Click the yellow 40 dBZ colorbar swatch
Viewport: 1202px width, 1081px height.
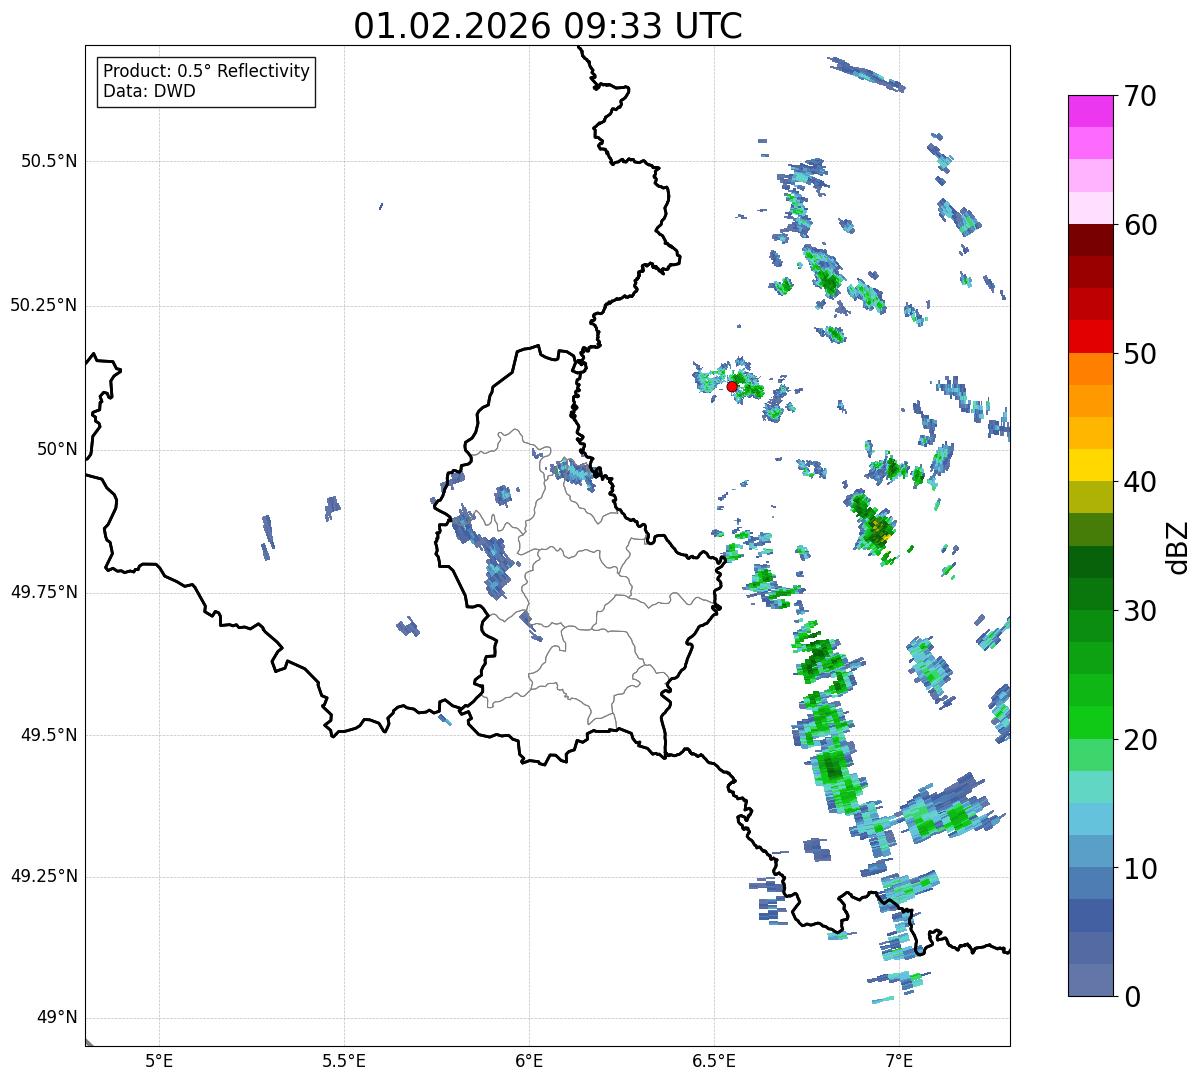click(x=1091, y=466)
